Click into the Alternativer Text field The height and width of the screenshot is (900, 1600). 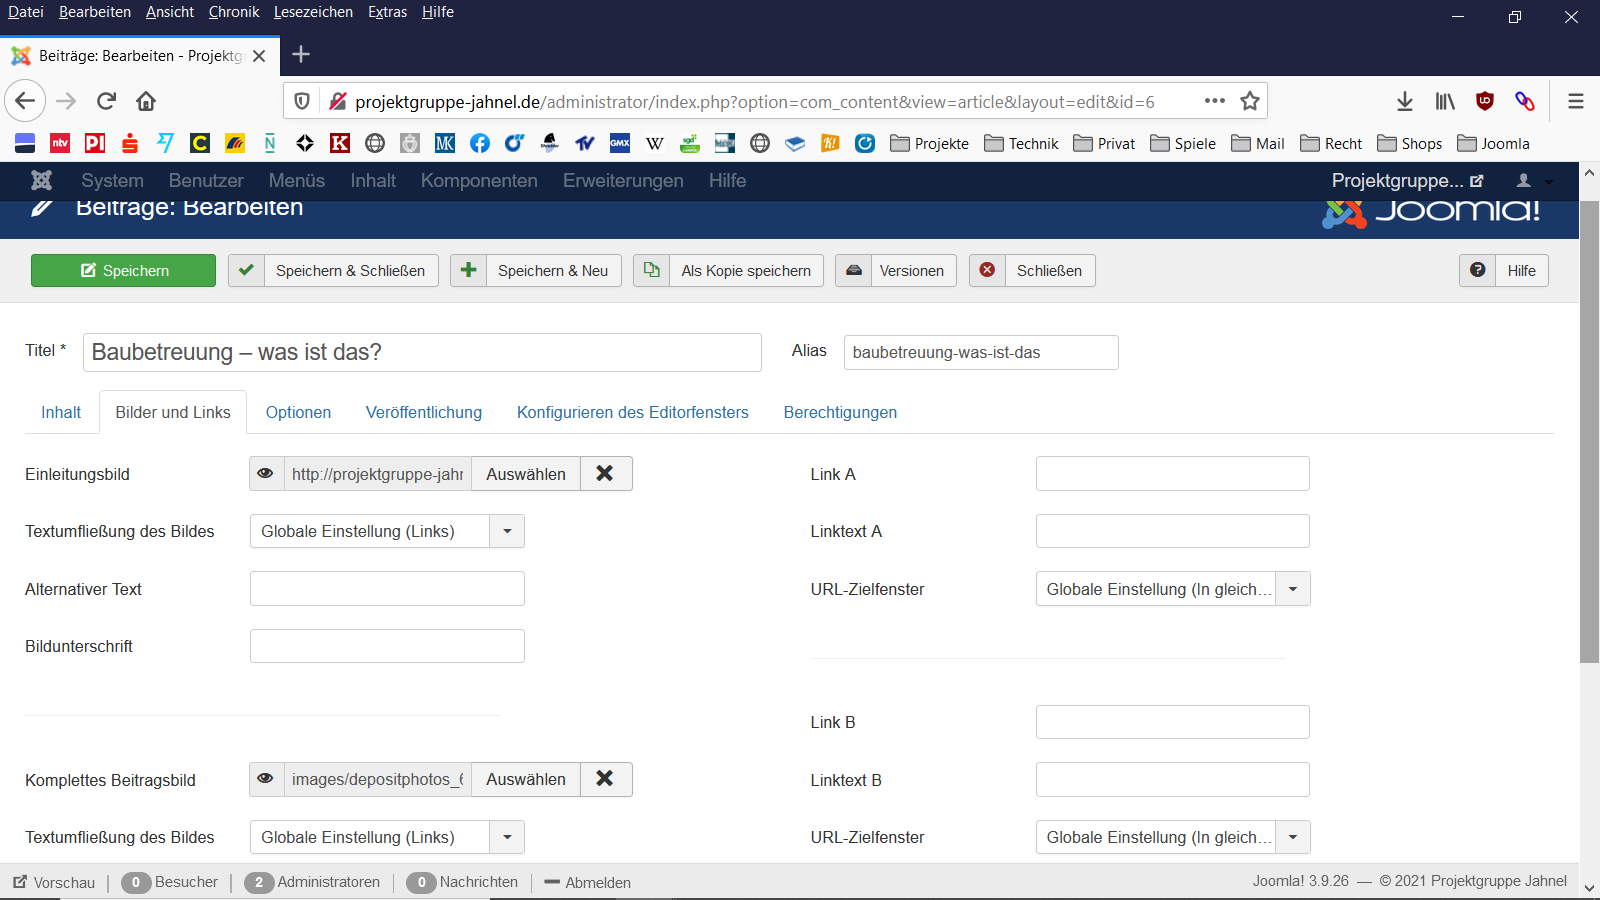[387, 589]
